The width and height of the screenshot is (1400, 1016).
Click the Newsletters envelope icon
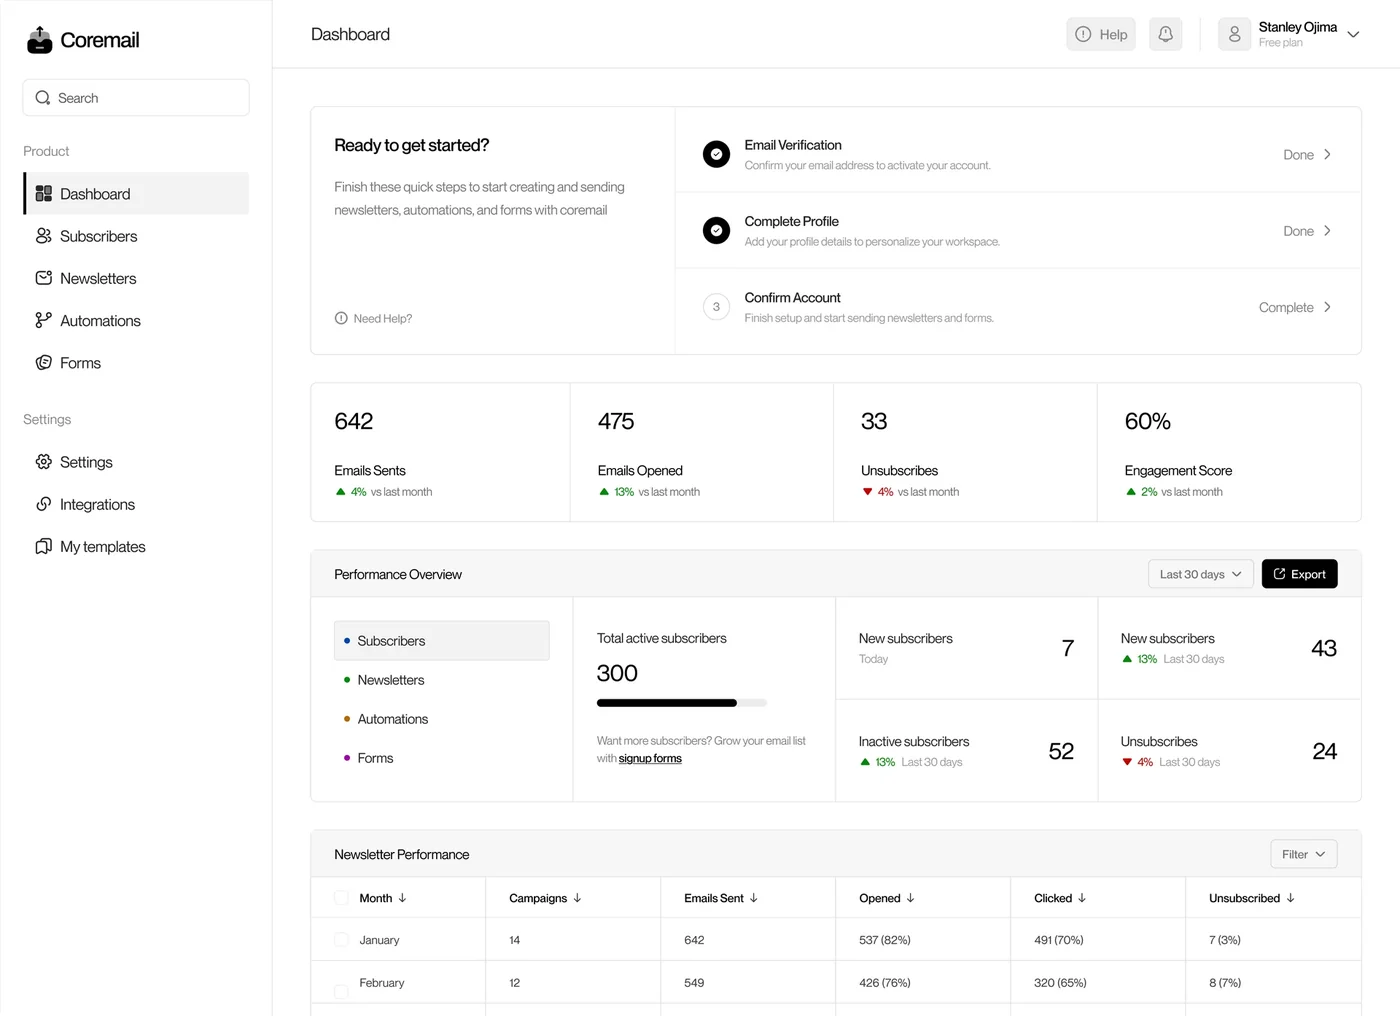click(44, 278)
